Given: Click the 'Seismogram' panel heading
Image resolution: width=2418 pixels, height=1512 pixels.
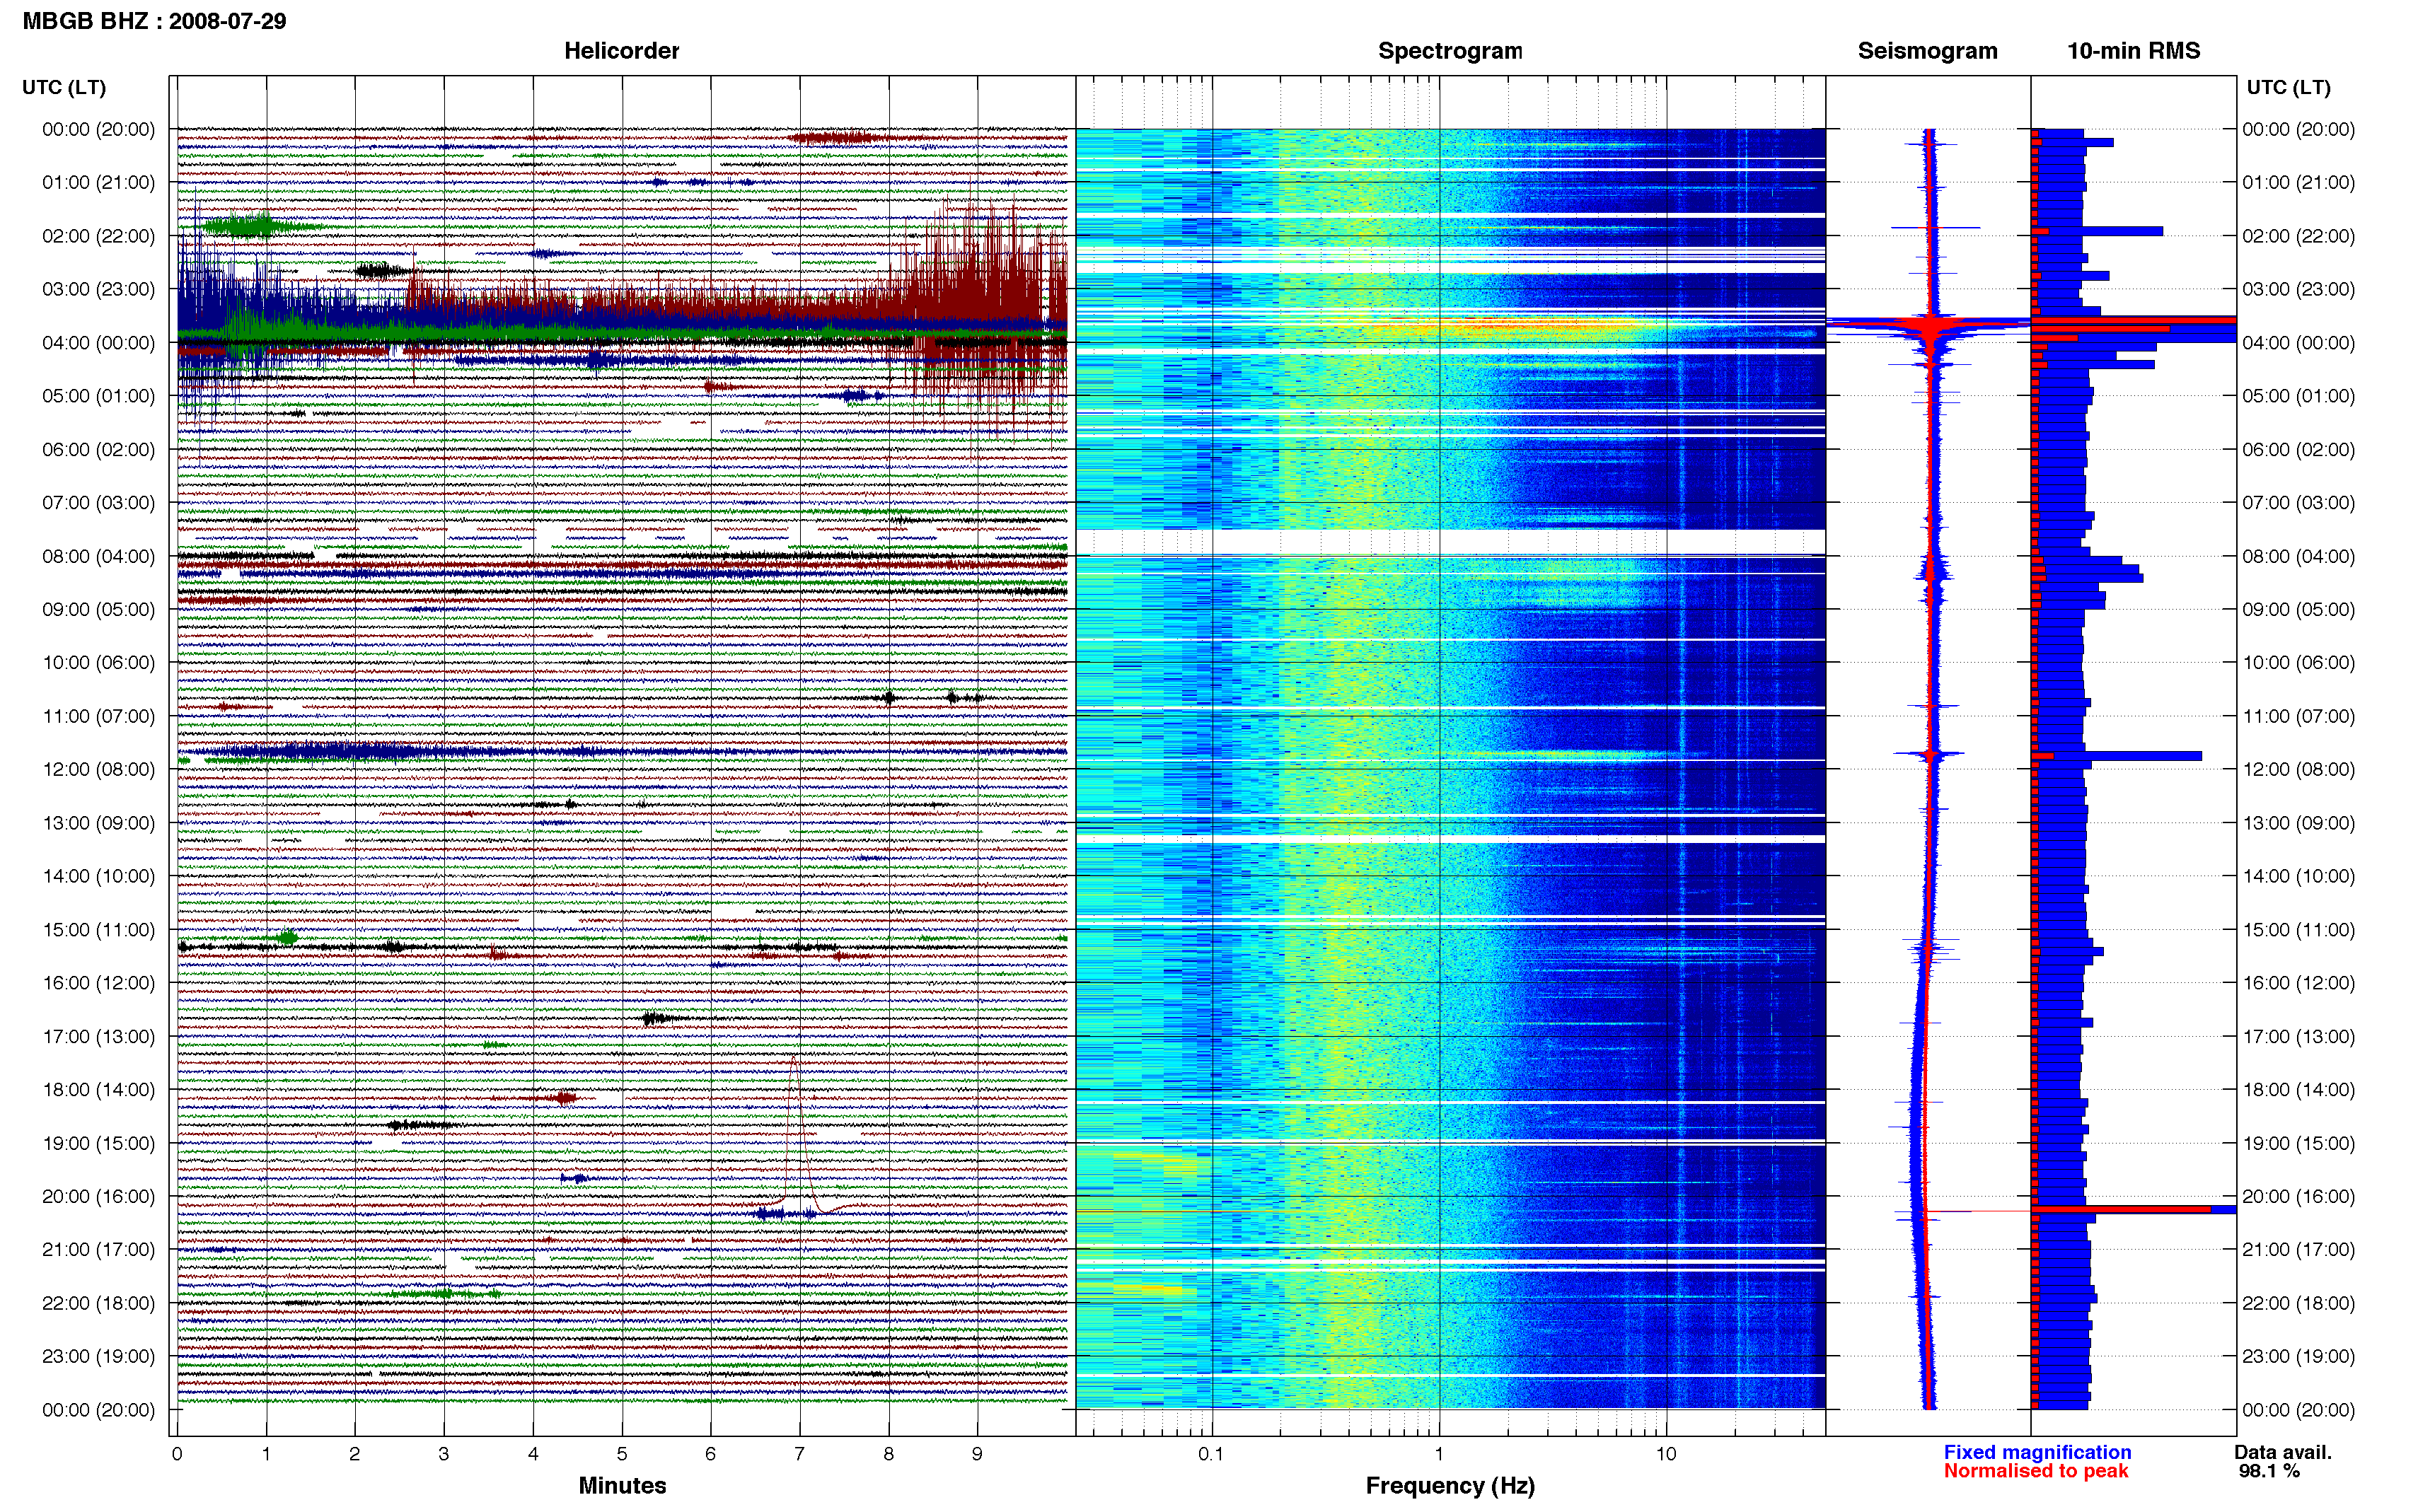Looking at the screenshot, I should (x=1927, y=51).
